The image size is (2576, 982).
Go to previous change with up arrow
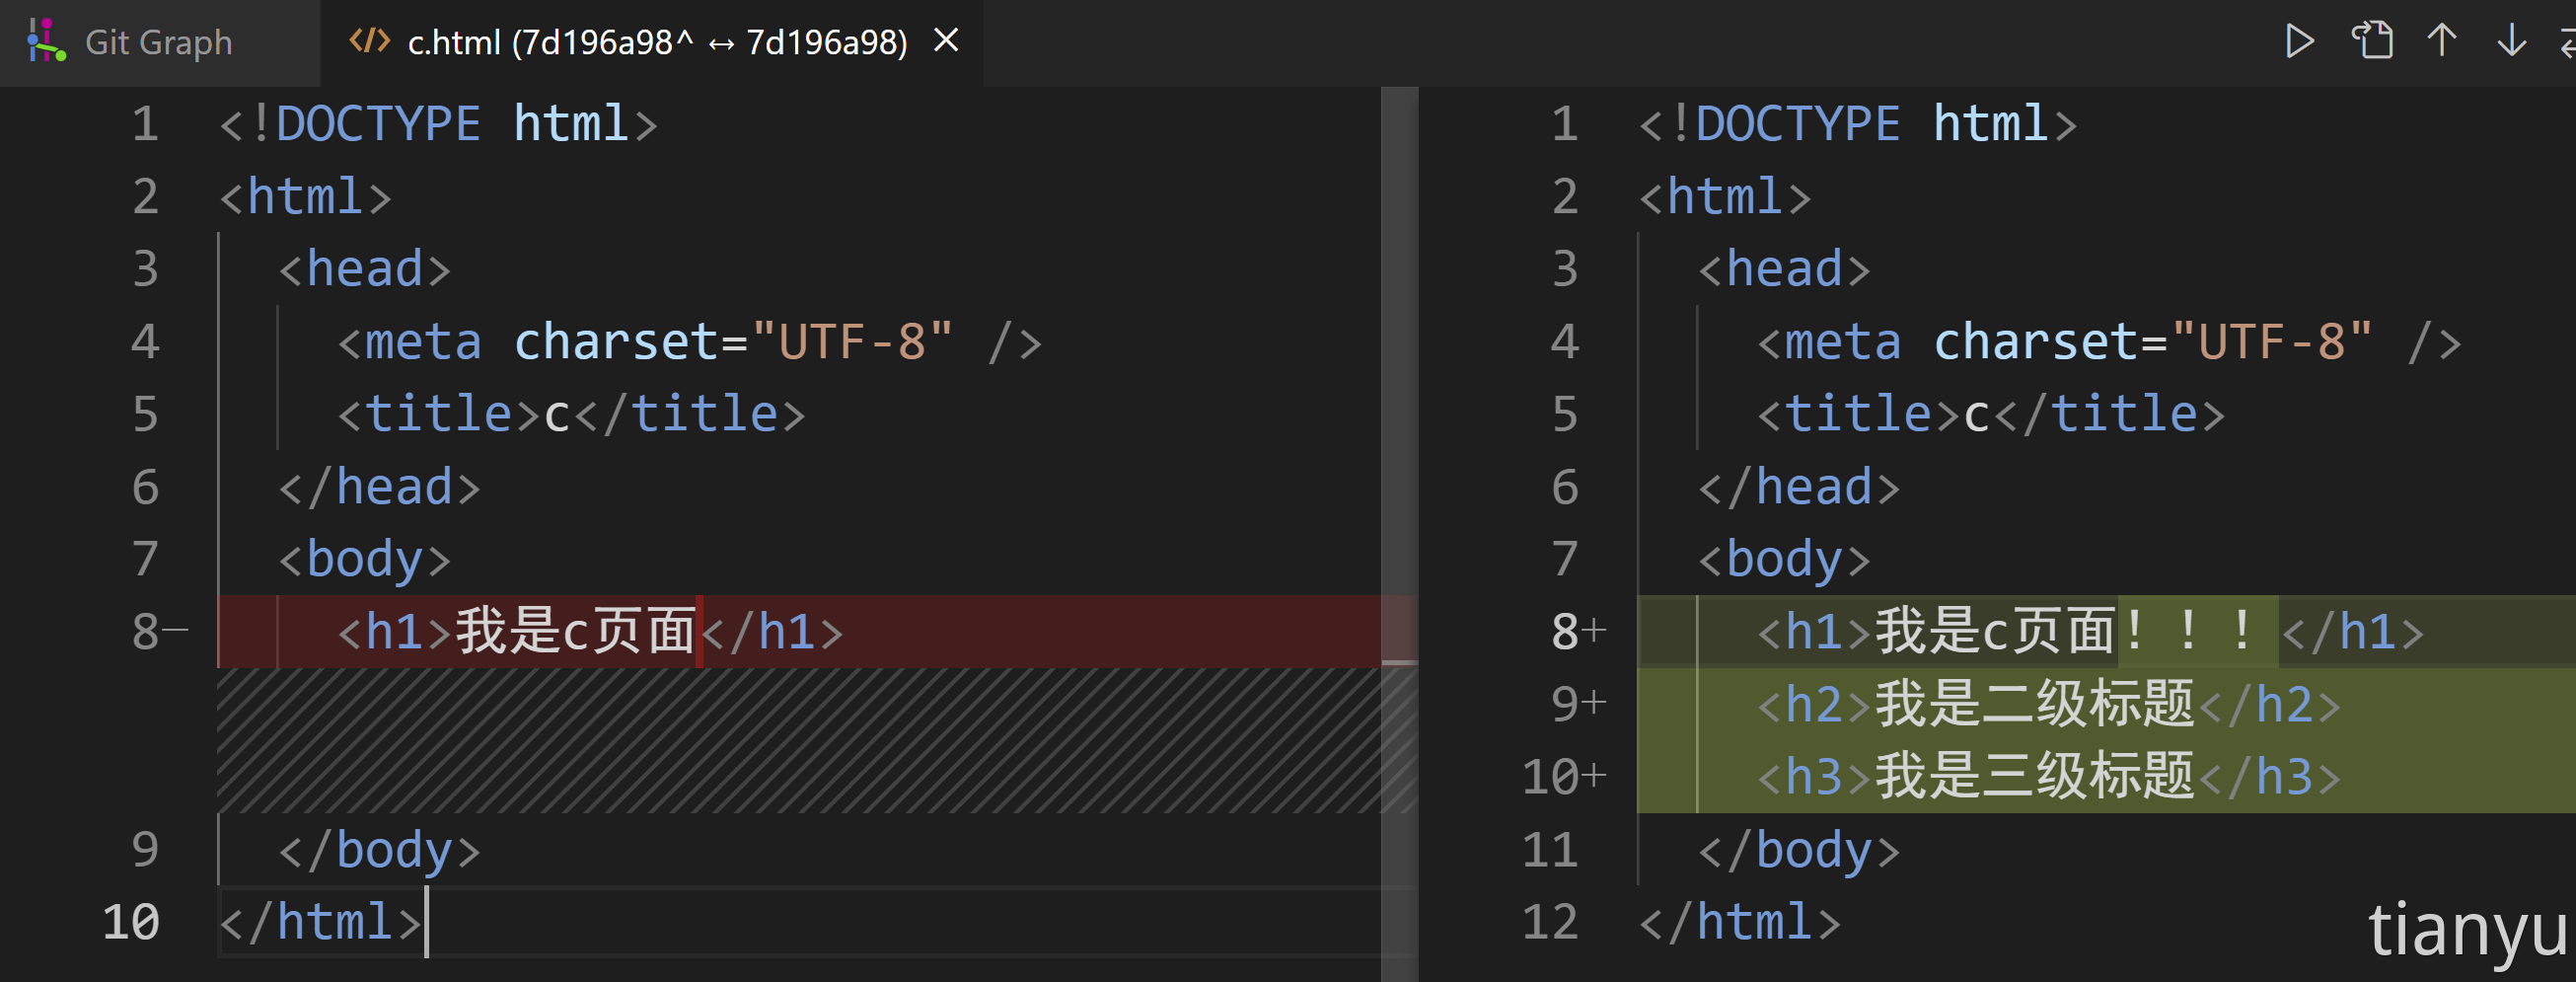[2442, 41]
